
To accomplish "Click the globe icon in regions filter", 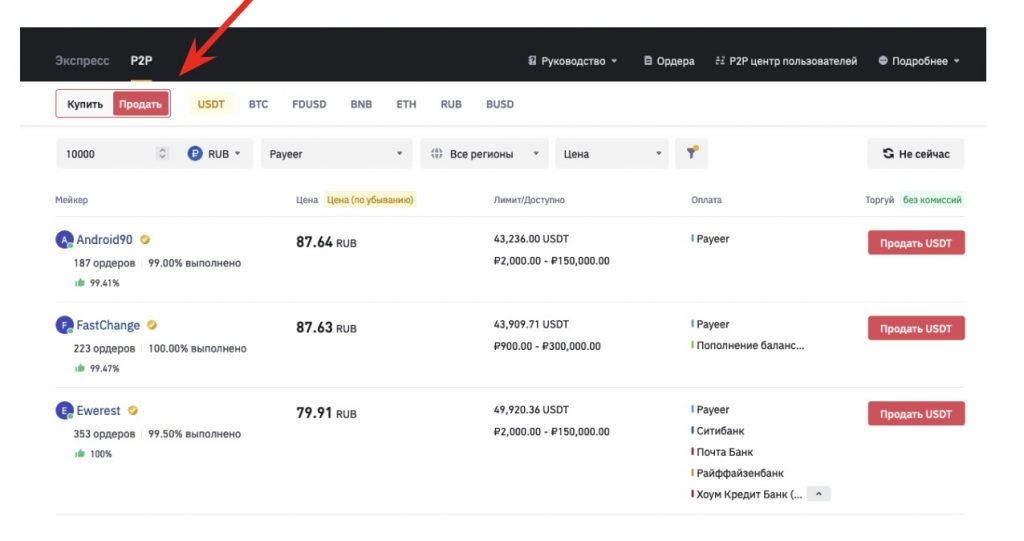I will coord(437,154).
